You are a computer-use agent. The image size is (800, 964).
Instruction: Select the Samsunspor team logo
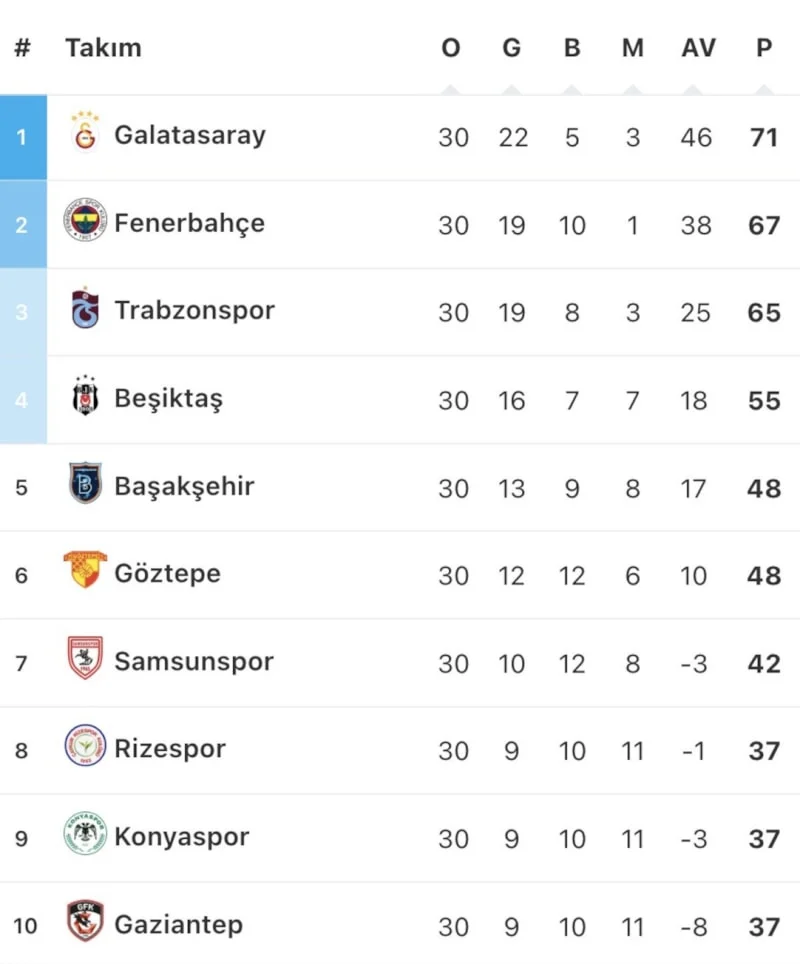pos(85,661)
